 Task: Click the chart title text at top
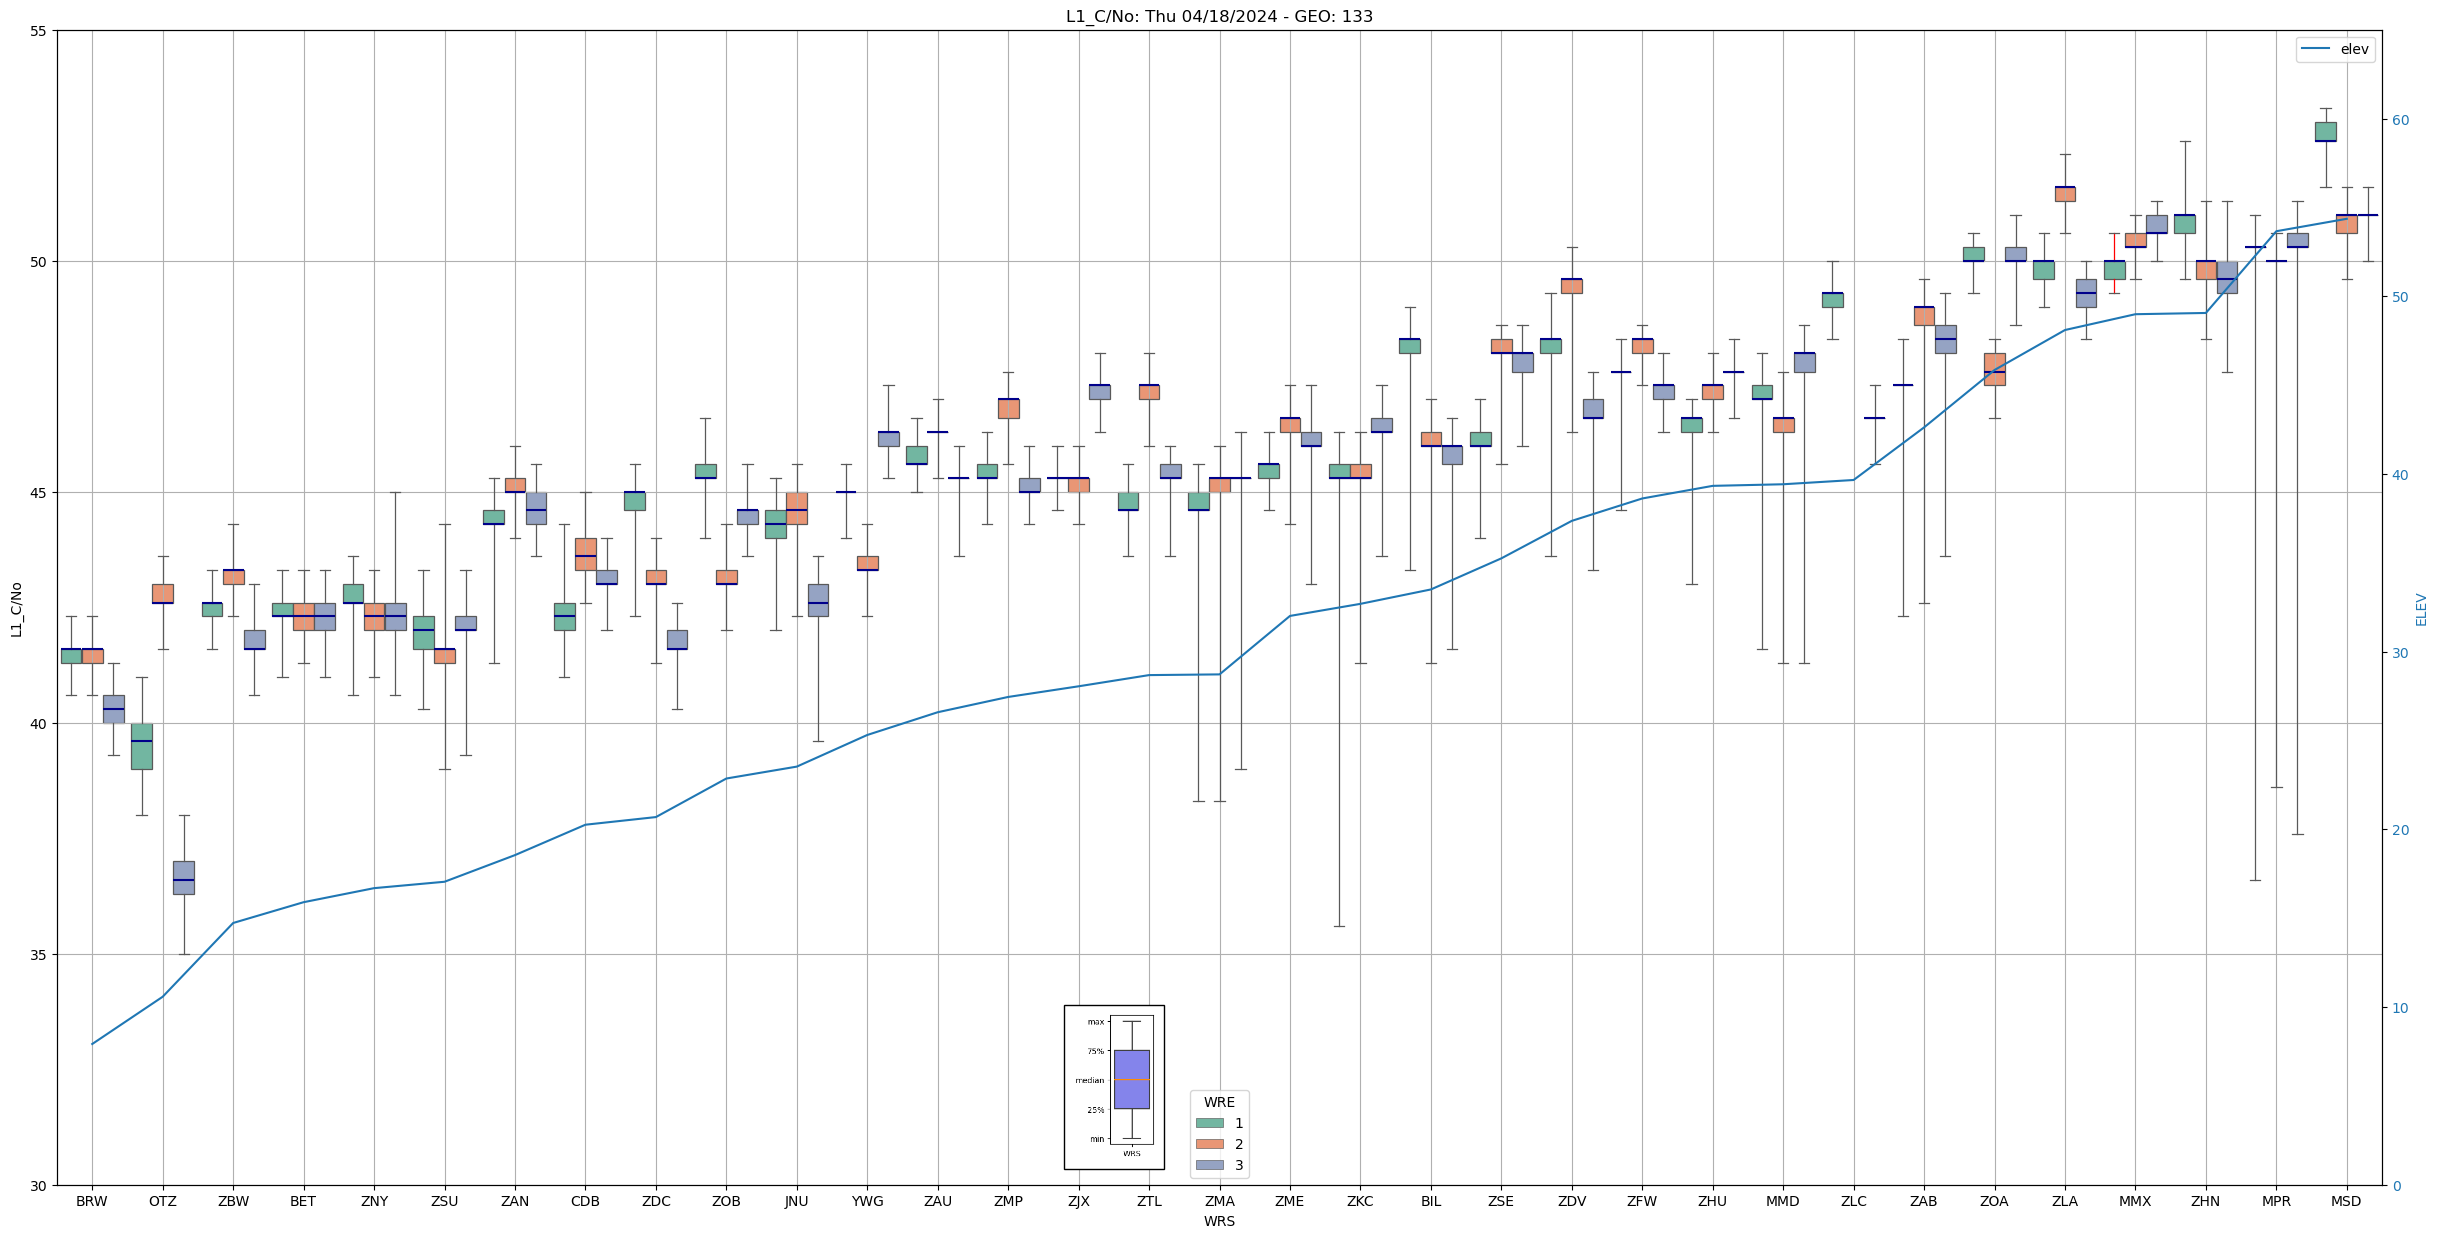tap(1219, 16)
